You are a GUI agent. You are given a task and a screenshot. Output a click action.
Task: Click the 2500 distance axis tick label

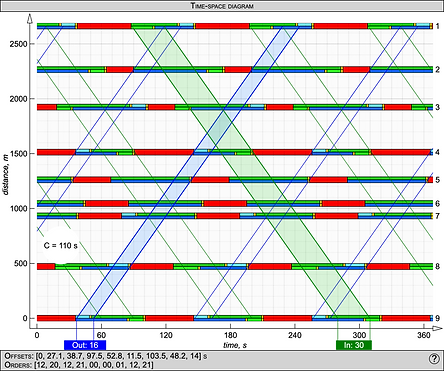19,44
